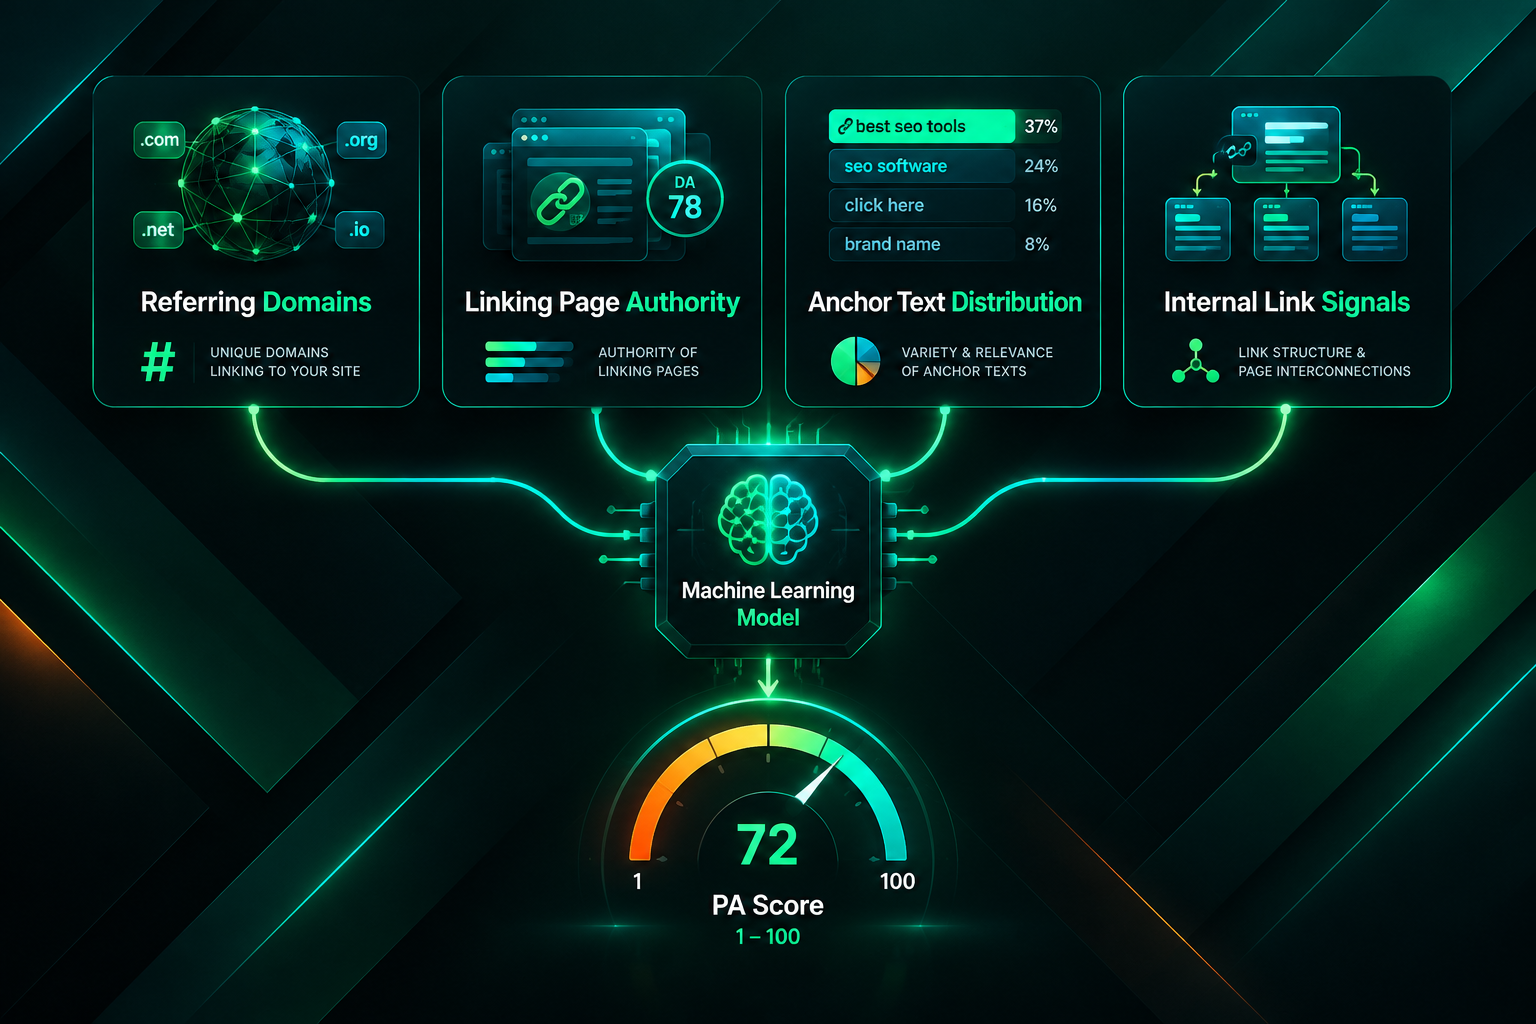1536x1024 pixels.
Task: Click the chain badge on the parent page diagram
Action: pyautogui.click(x=1238, y=151)
